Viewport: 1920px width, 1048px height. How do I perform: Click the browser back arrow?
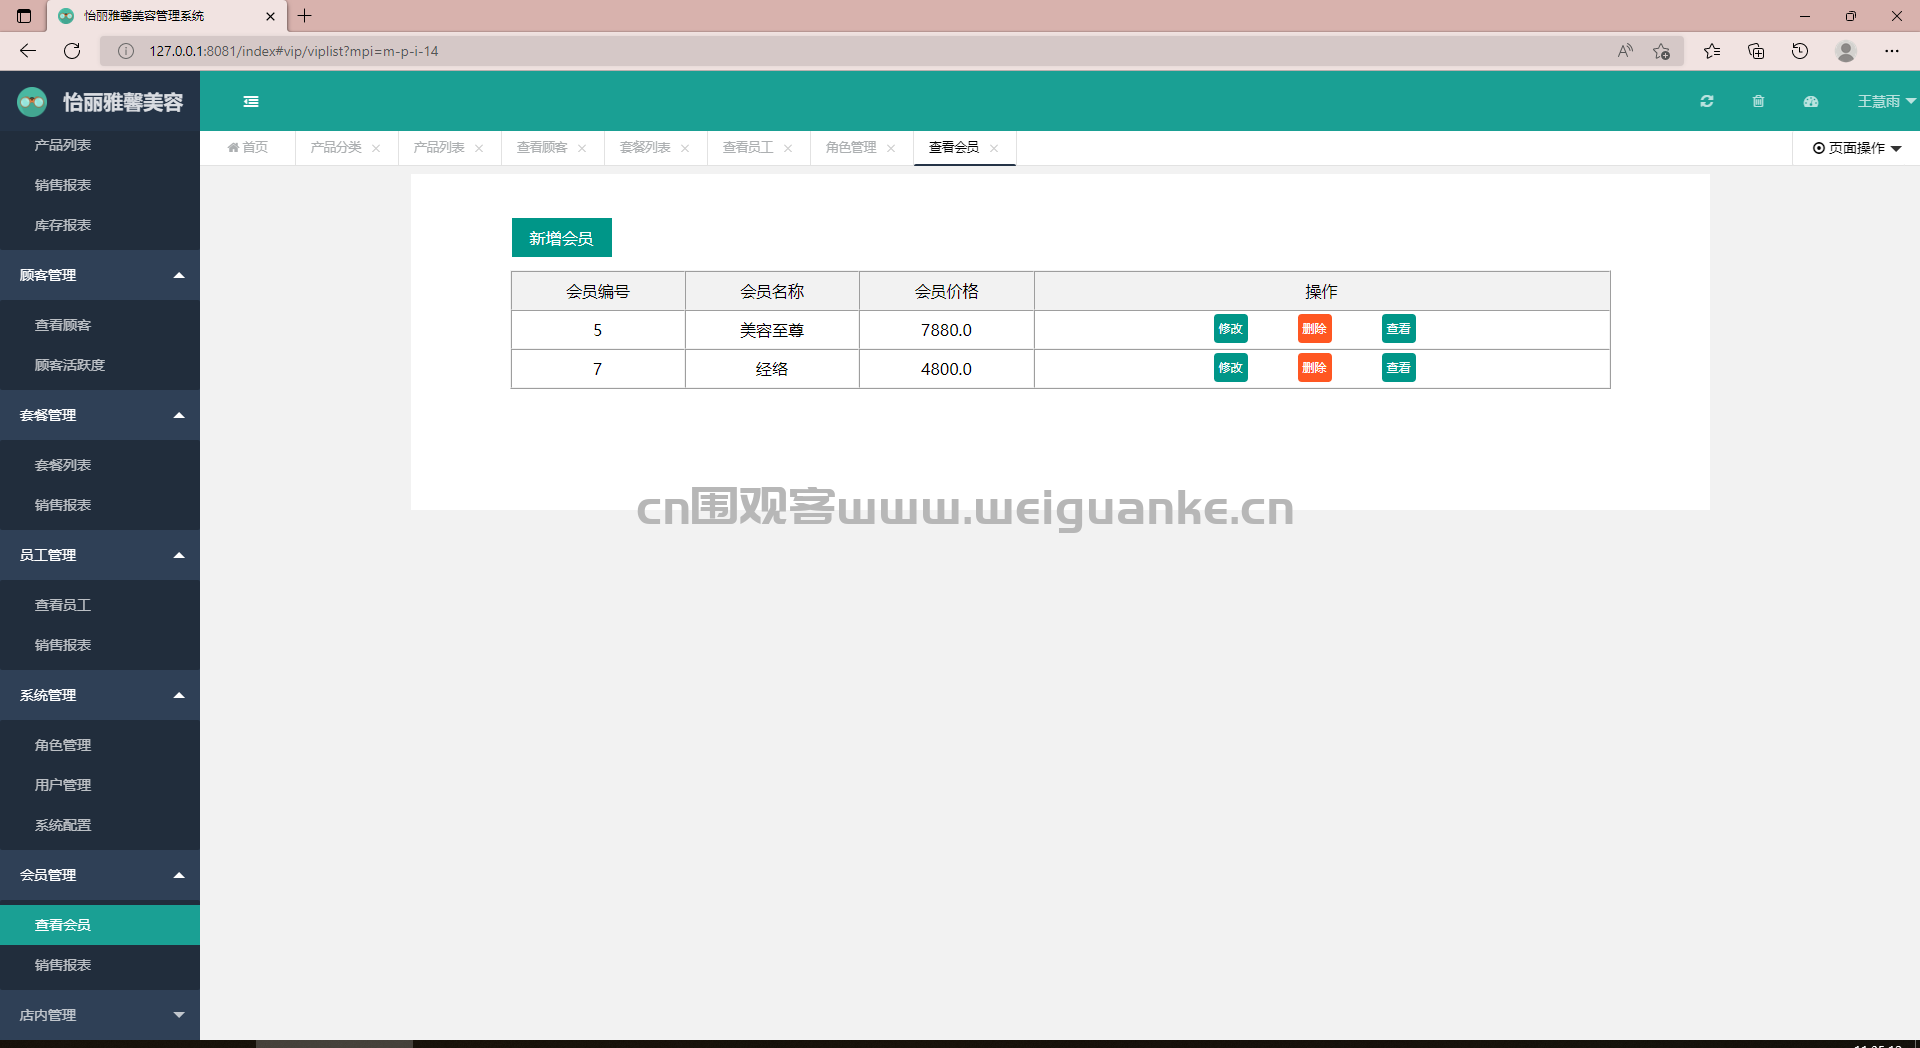coord(28,51)
